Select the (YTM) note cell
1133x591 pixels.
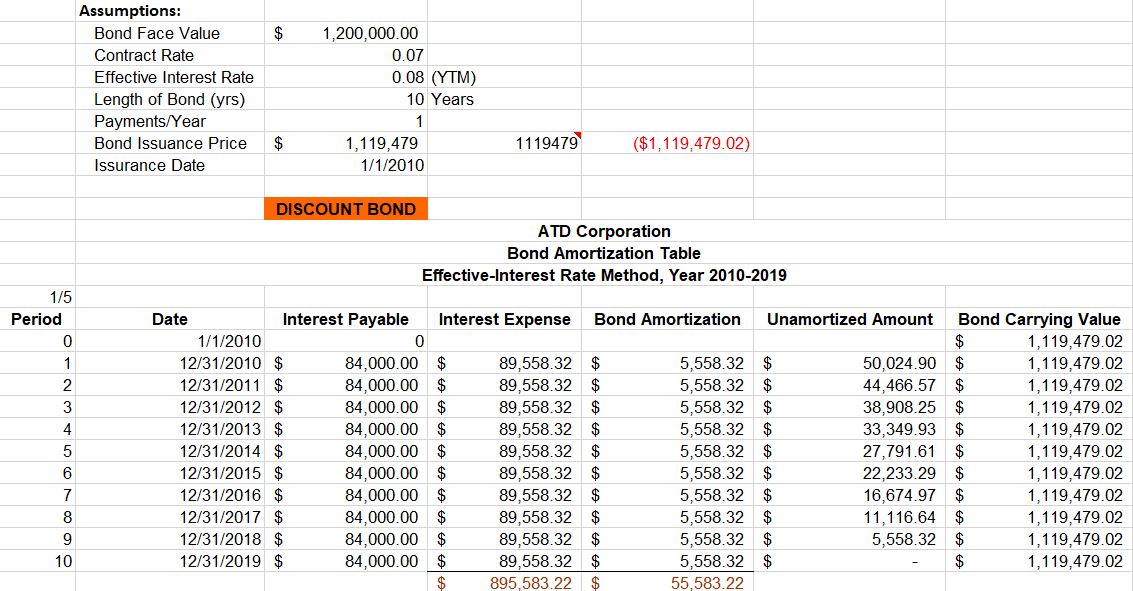453,77
